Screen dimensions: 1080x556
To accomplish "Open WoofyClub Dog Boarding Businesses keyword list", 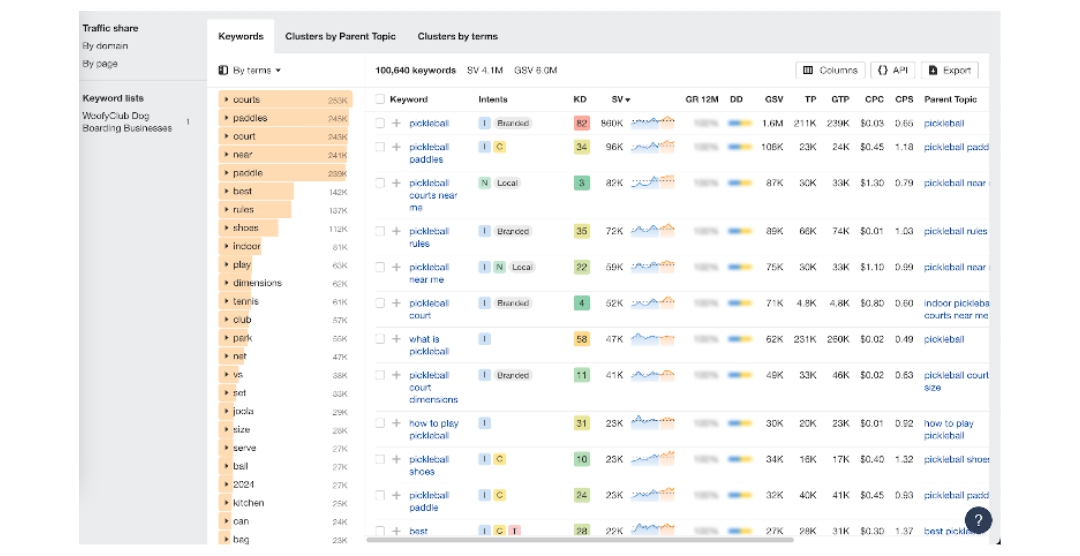I will 126,122.
